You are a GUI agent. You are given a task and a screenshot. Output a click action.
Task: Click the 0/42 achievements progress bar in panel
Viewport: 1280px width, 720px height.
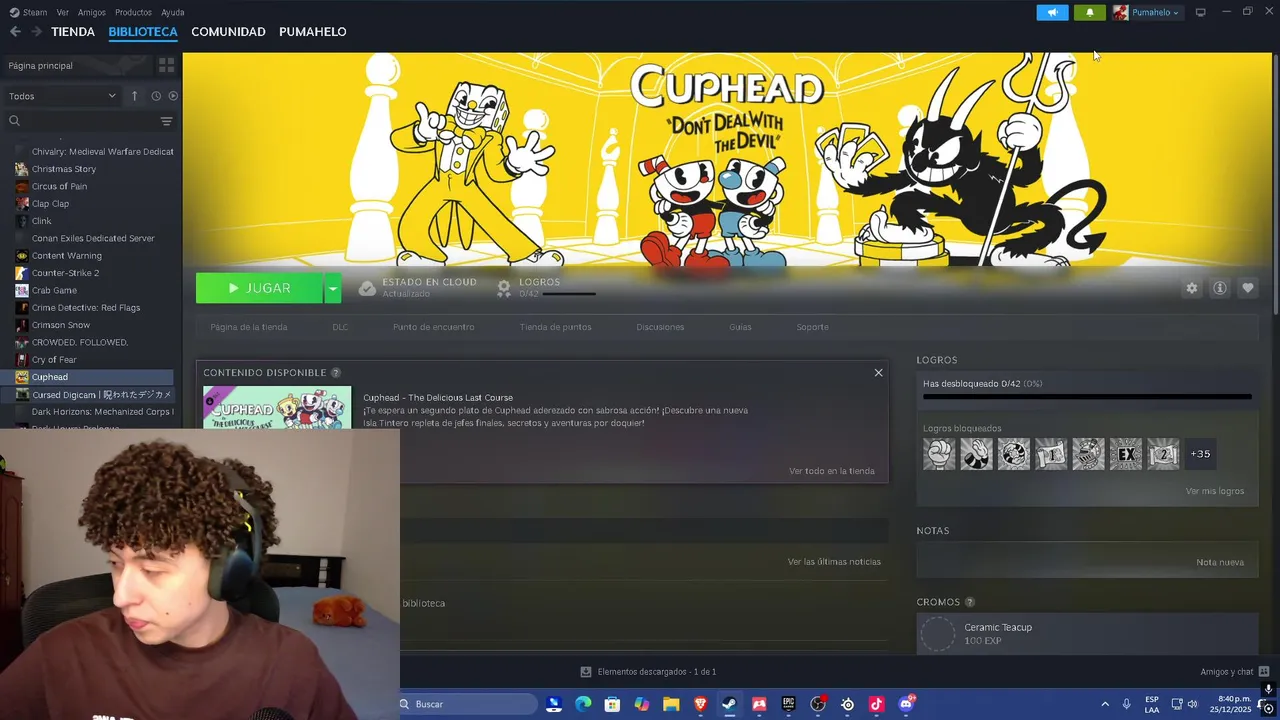tap(1087, 397)
